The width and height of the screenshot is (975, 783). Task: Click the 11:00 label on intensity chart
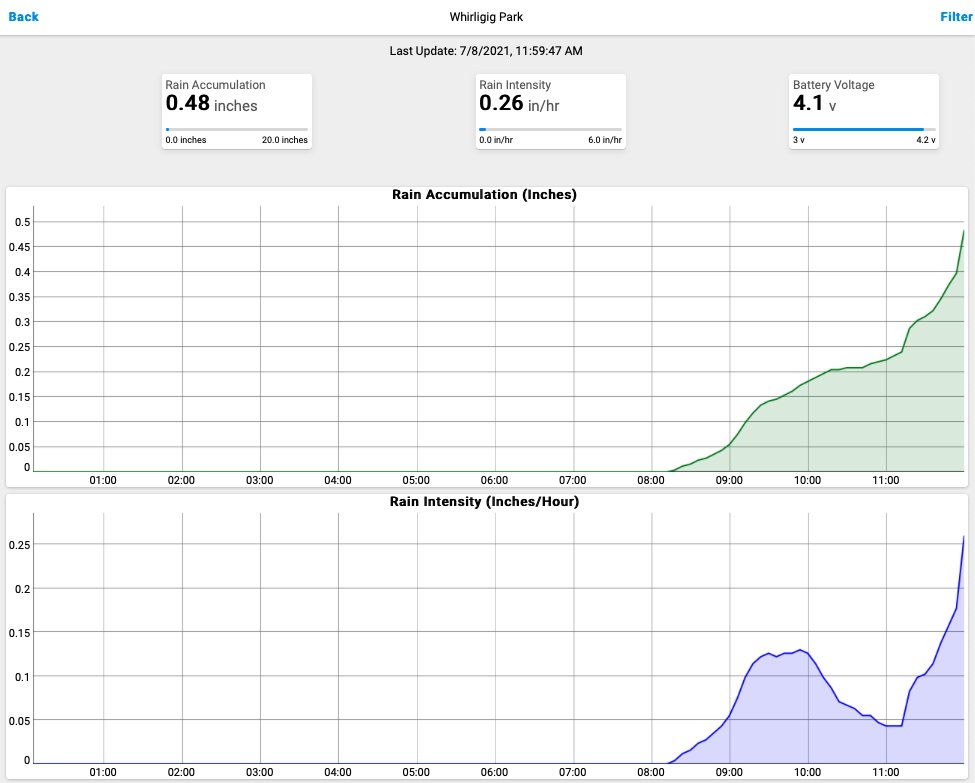click(886, 772)
